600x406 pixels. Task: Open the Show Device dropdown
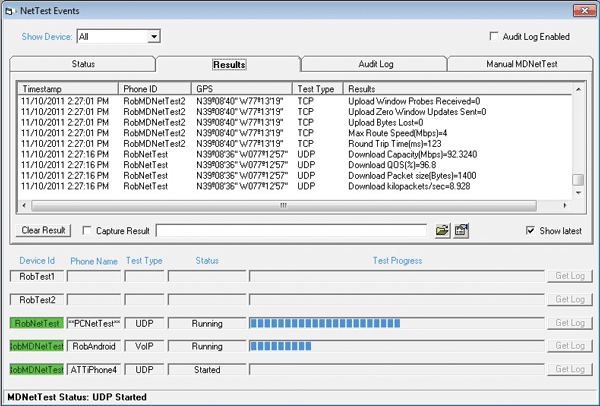pyautogui.click(x=153, y=37)
